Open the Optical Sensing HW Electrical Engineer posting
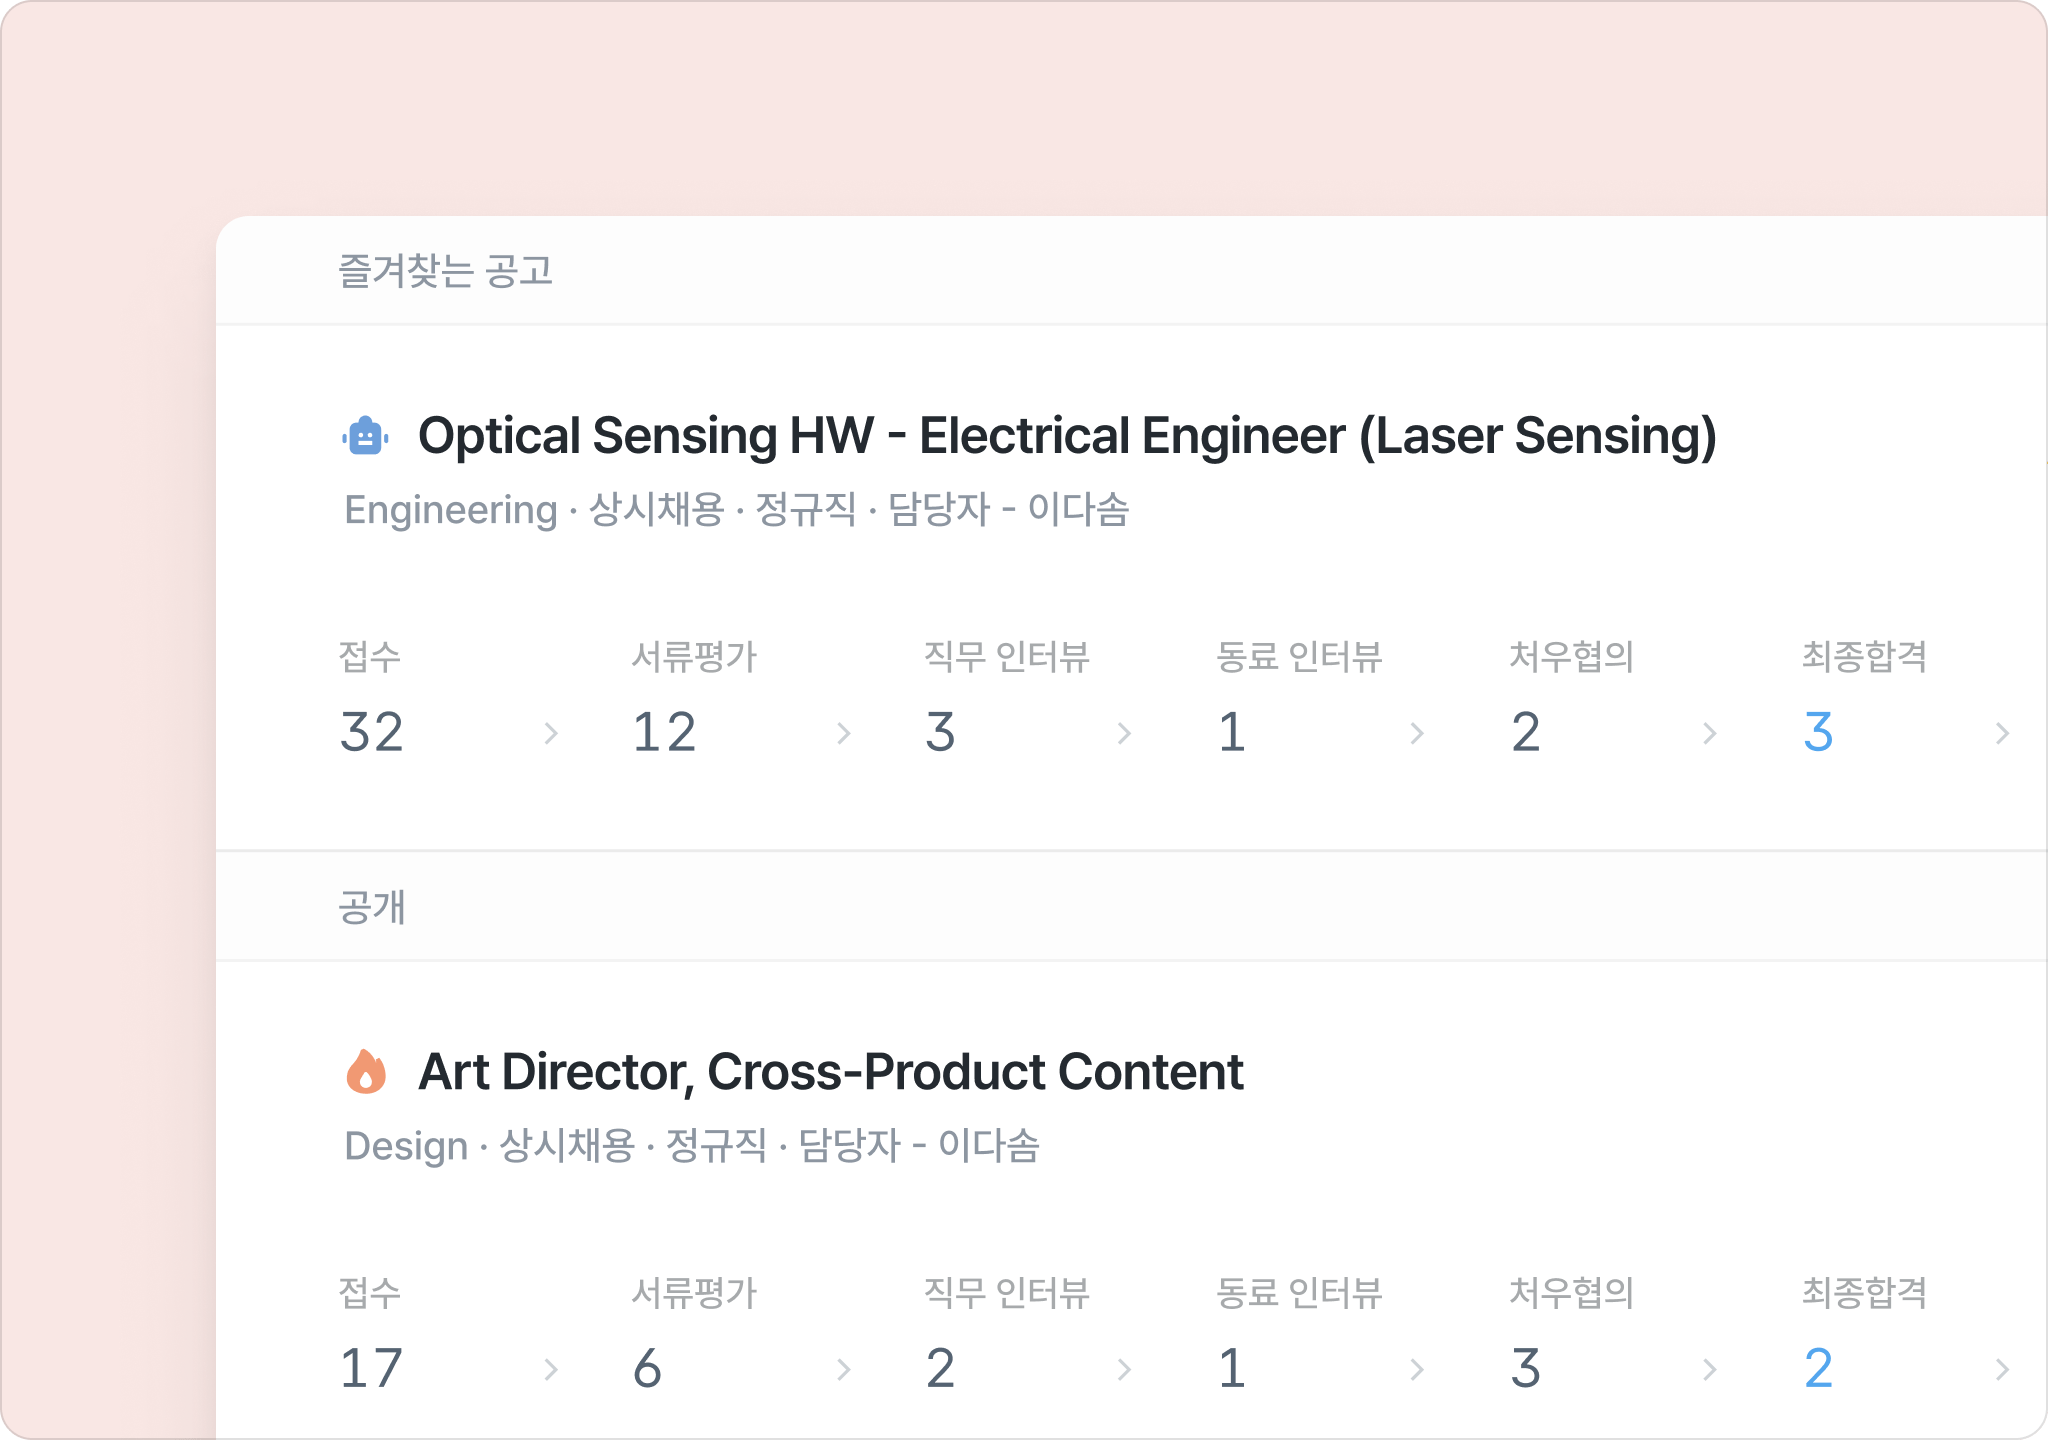This screenshot has height=1440, width=2048. (x=1066, y=436)
